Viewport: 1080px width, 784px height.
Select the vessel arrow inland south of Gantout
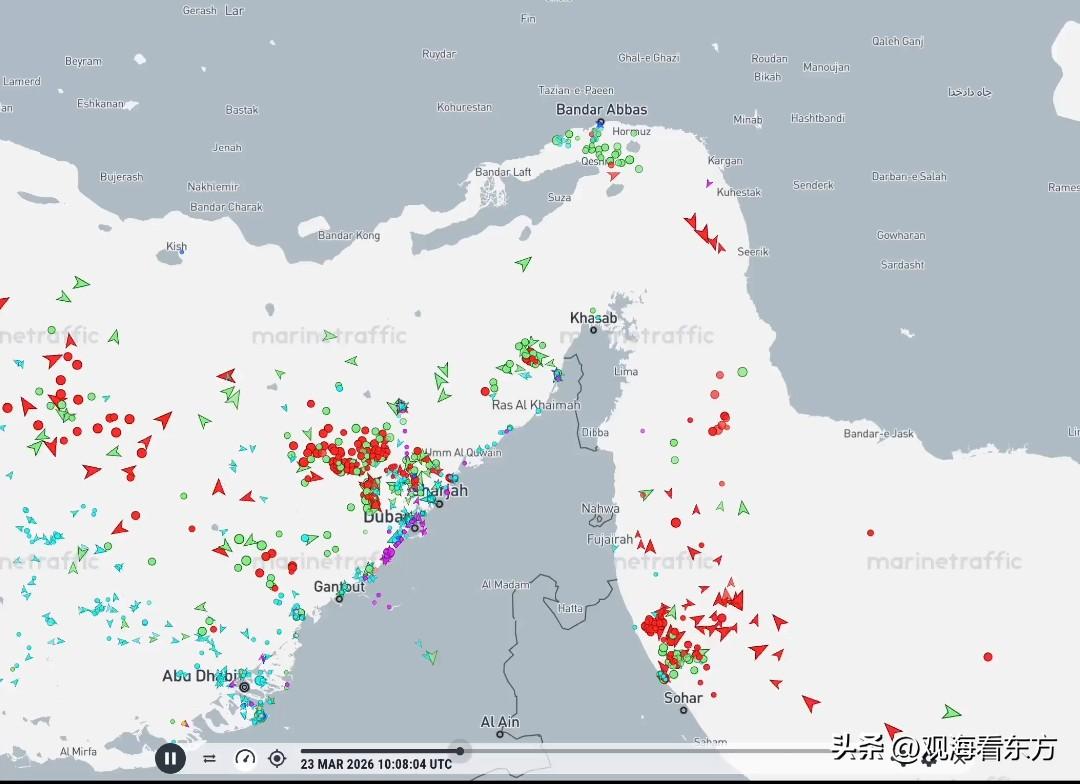click(x=431, y=657)
